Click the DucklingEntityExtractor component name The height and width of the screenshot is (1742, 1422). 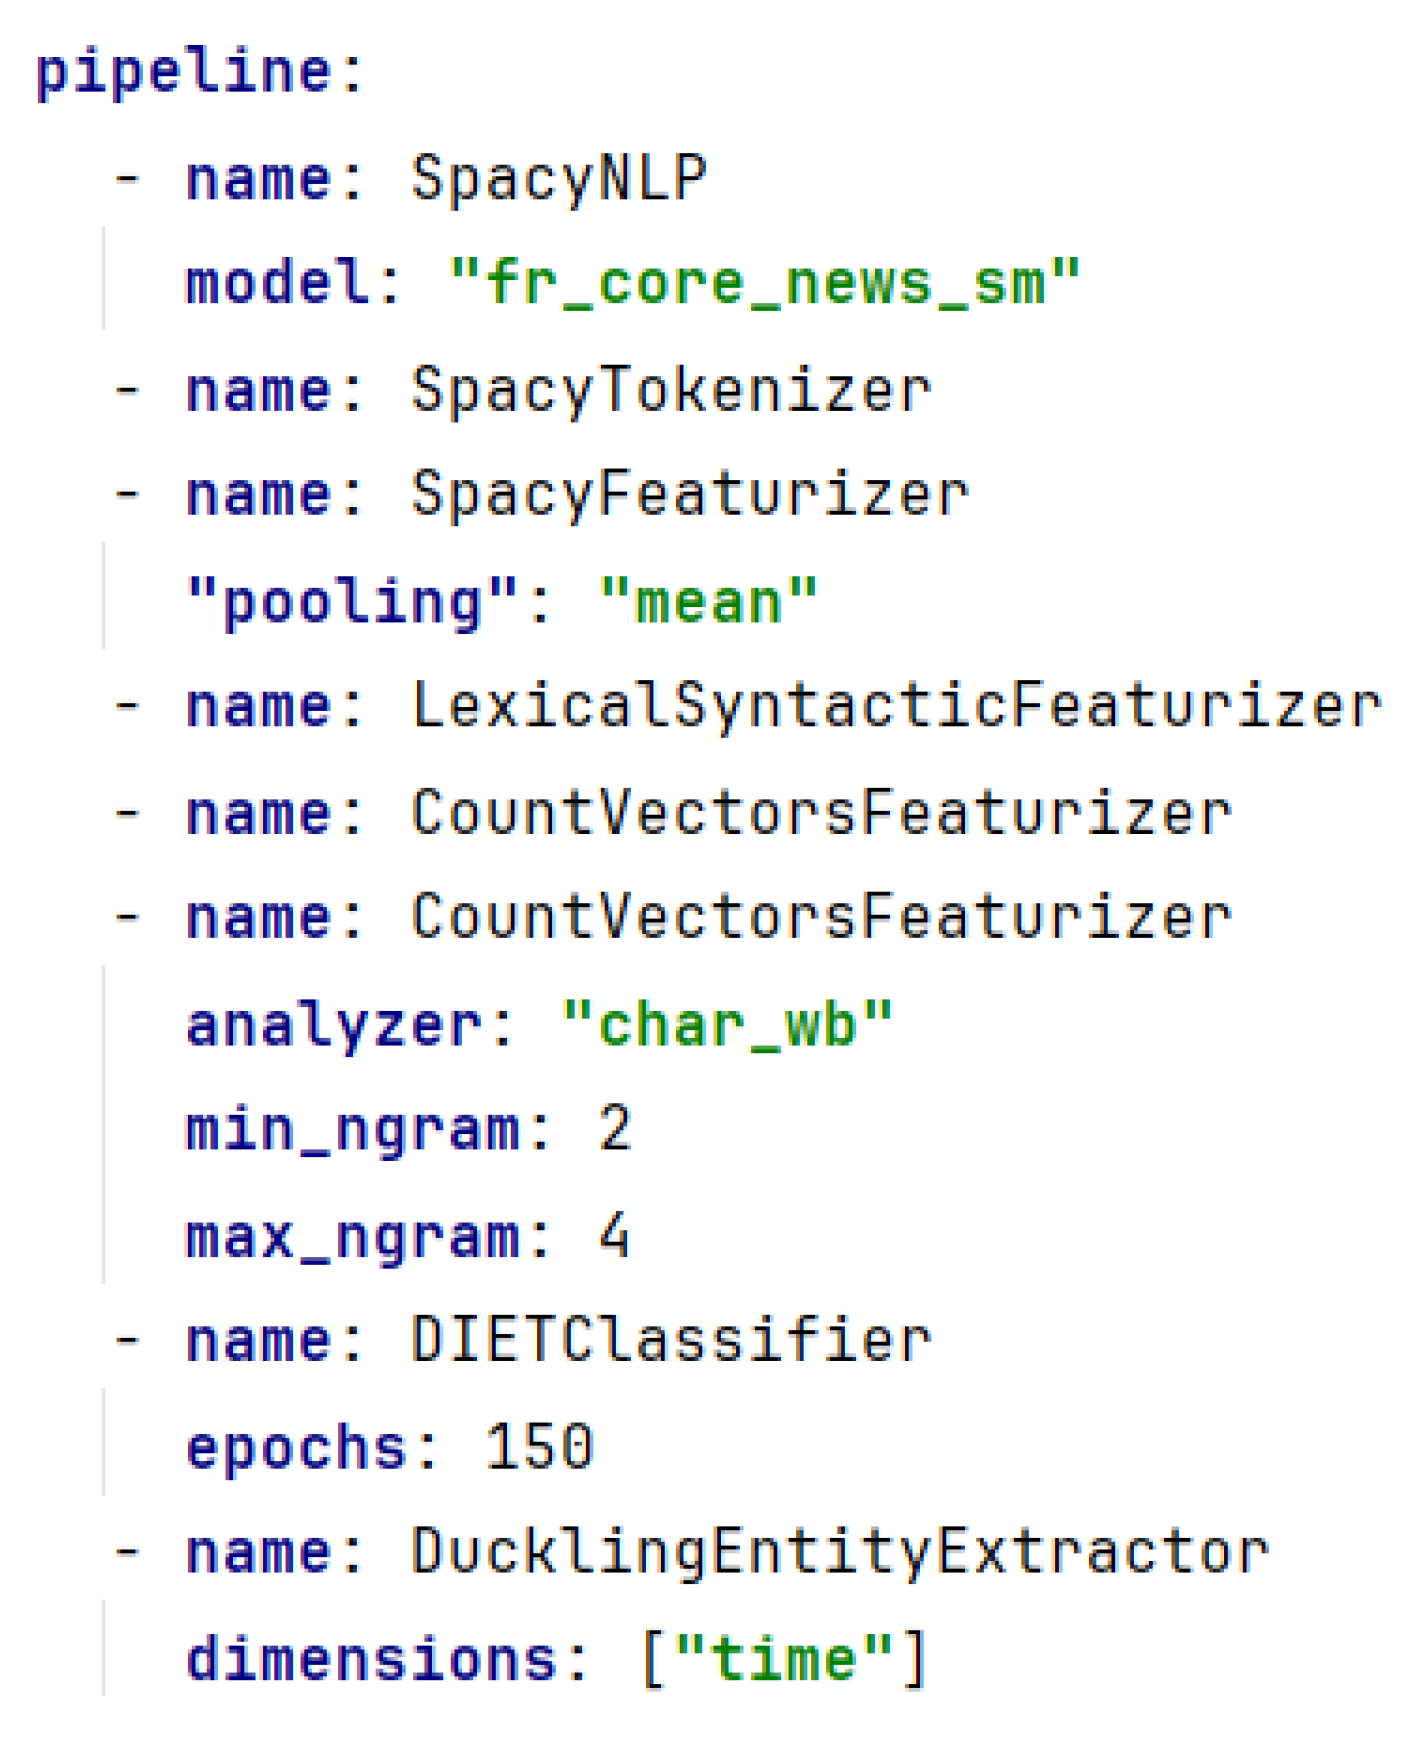(x=839, y=1552)
